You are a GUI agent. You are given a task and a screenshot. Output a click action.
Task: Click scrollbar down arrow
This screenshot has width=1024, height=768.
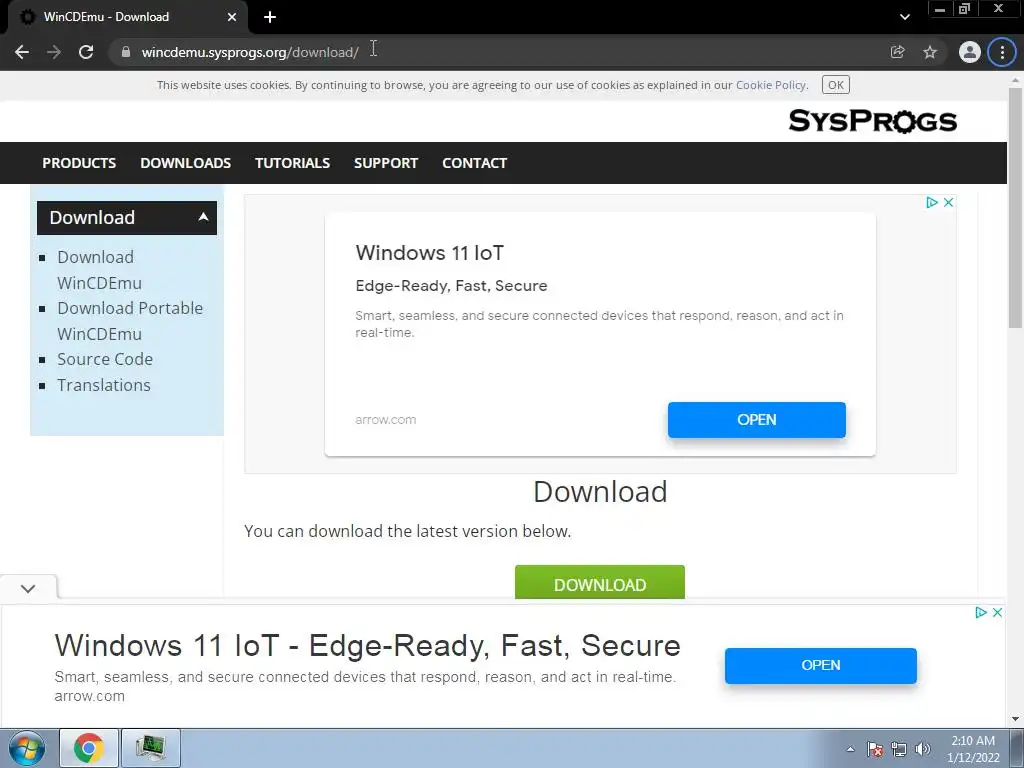click(x=1015, y=720)
